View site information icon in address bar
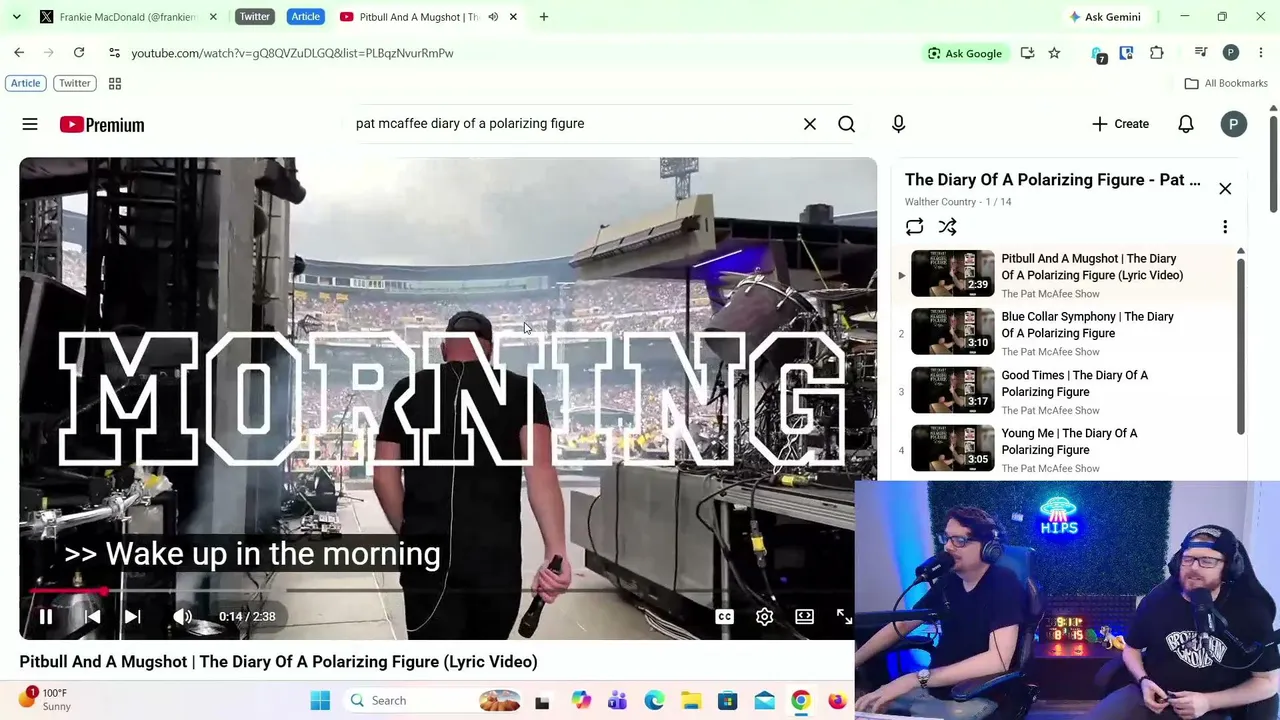The image size is (1280, 720). (114, 53)
